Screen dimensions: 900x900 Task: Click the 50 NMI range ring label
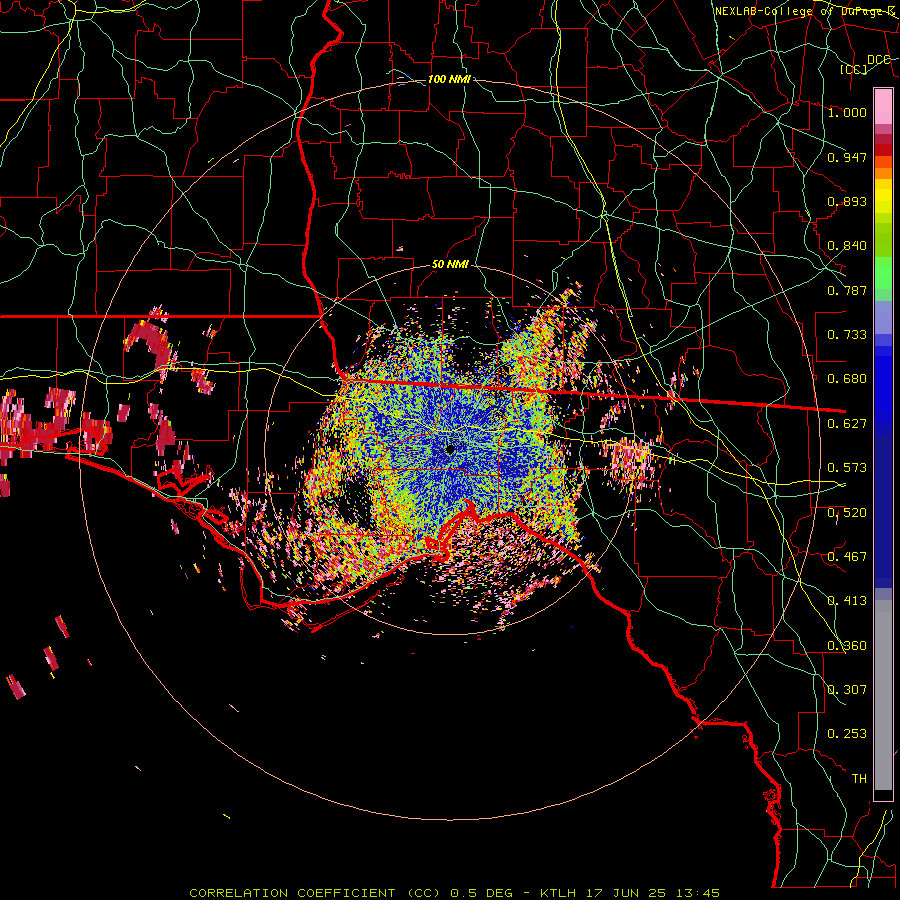[450, 264]
